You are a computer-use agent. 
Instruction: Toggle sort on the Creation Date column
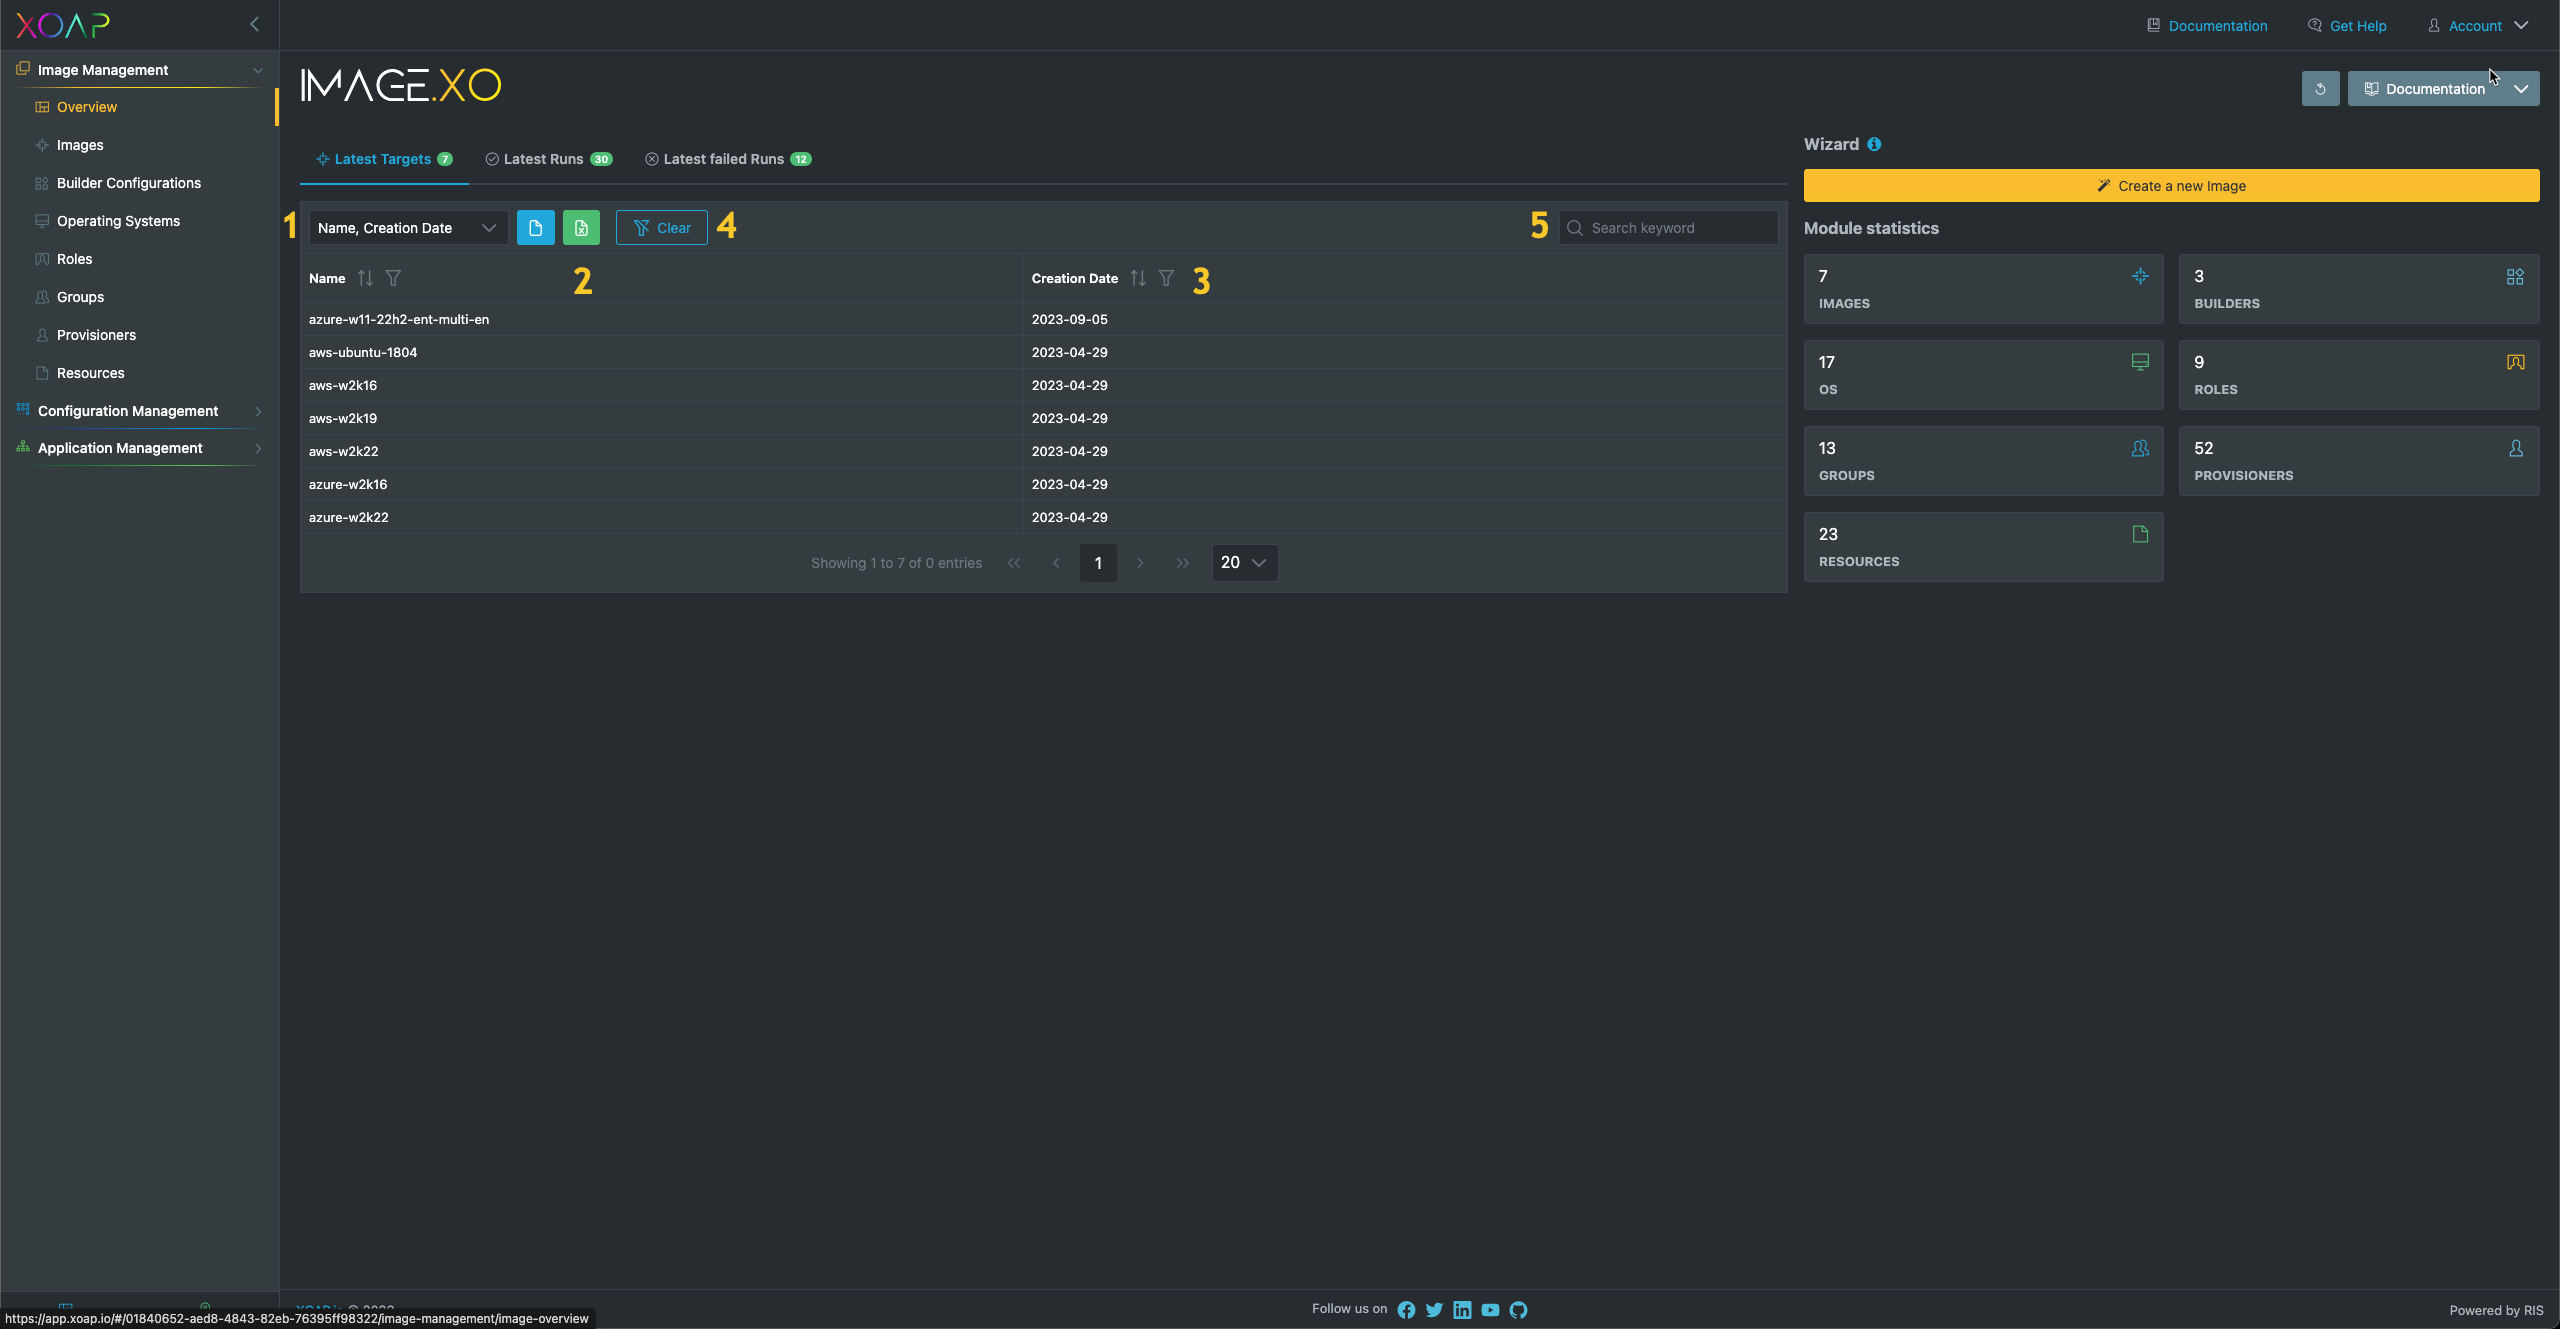coord(1138,278)
